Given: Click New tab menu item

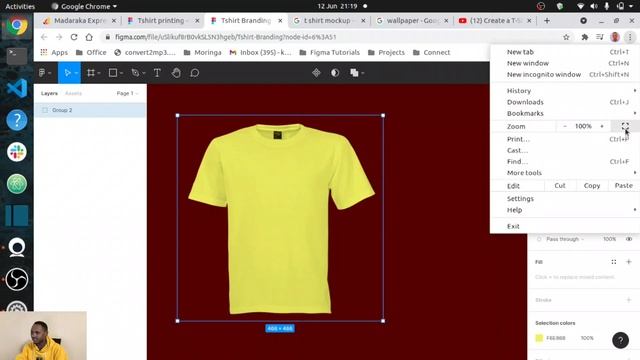Looking at the screenshot, I should pos(565,52).
